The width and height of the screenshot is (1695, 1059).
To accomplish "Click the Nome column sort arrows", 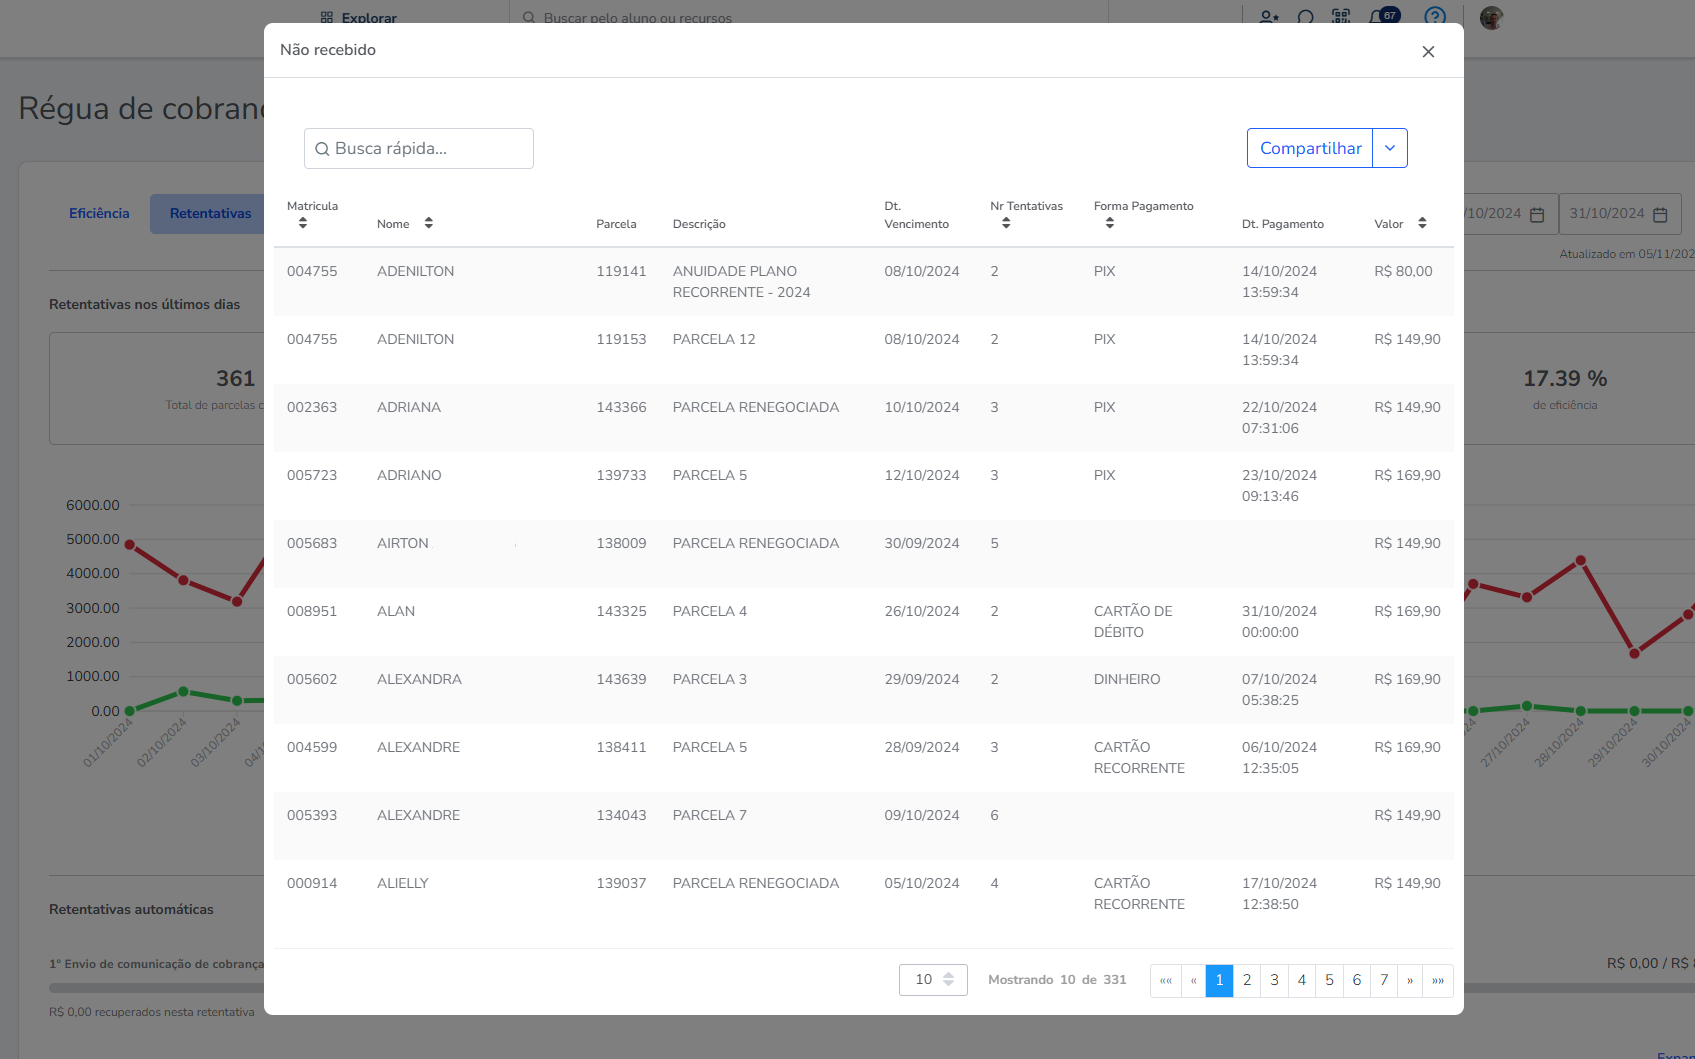I will 428,223.
